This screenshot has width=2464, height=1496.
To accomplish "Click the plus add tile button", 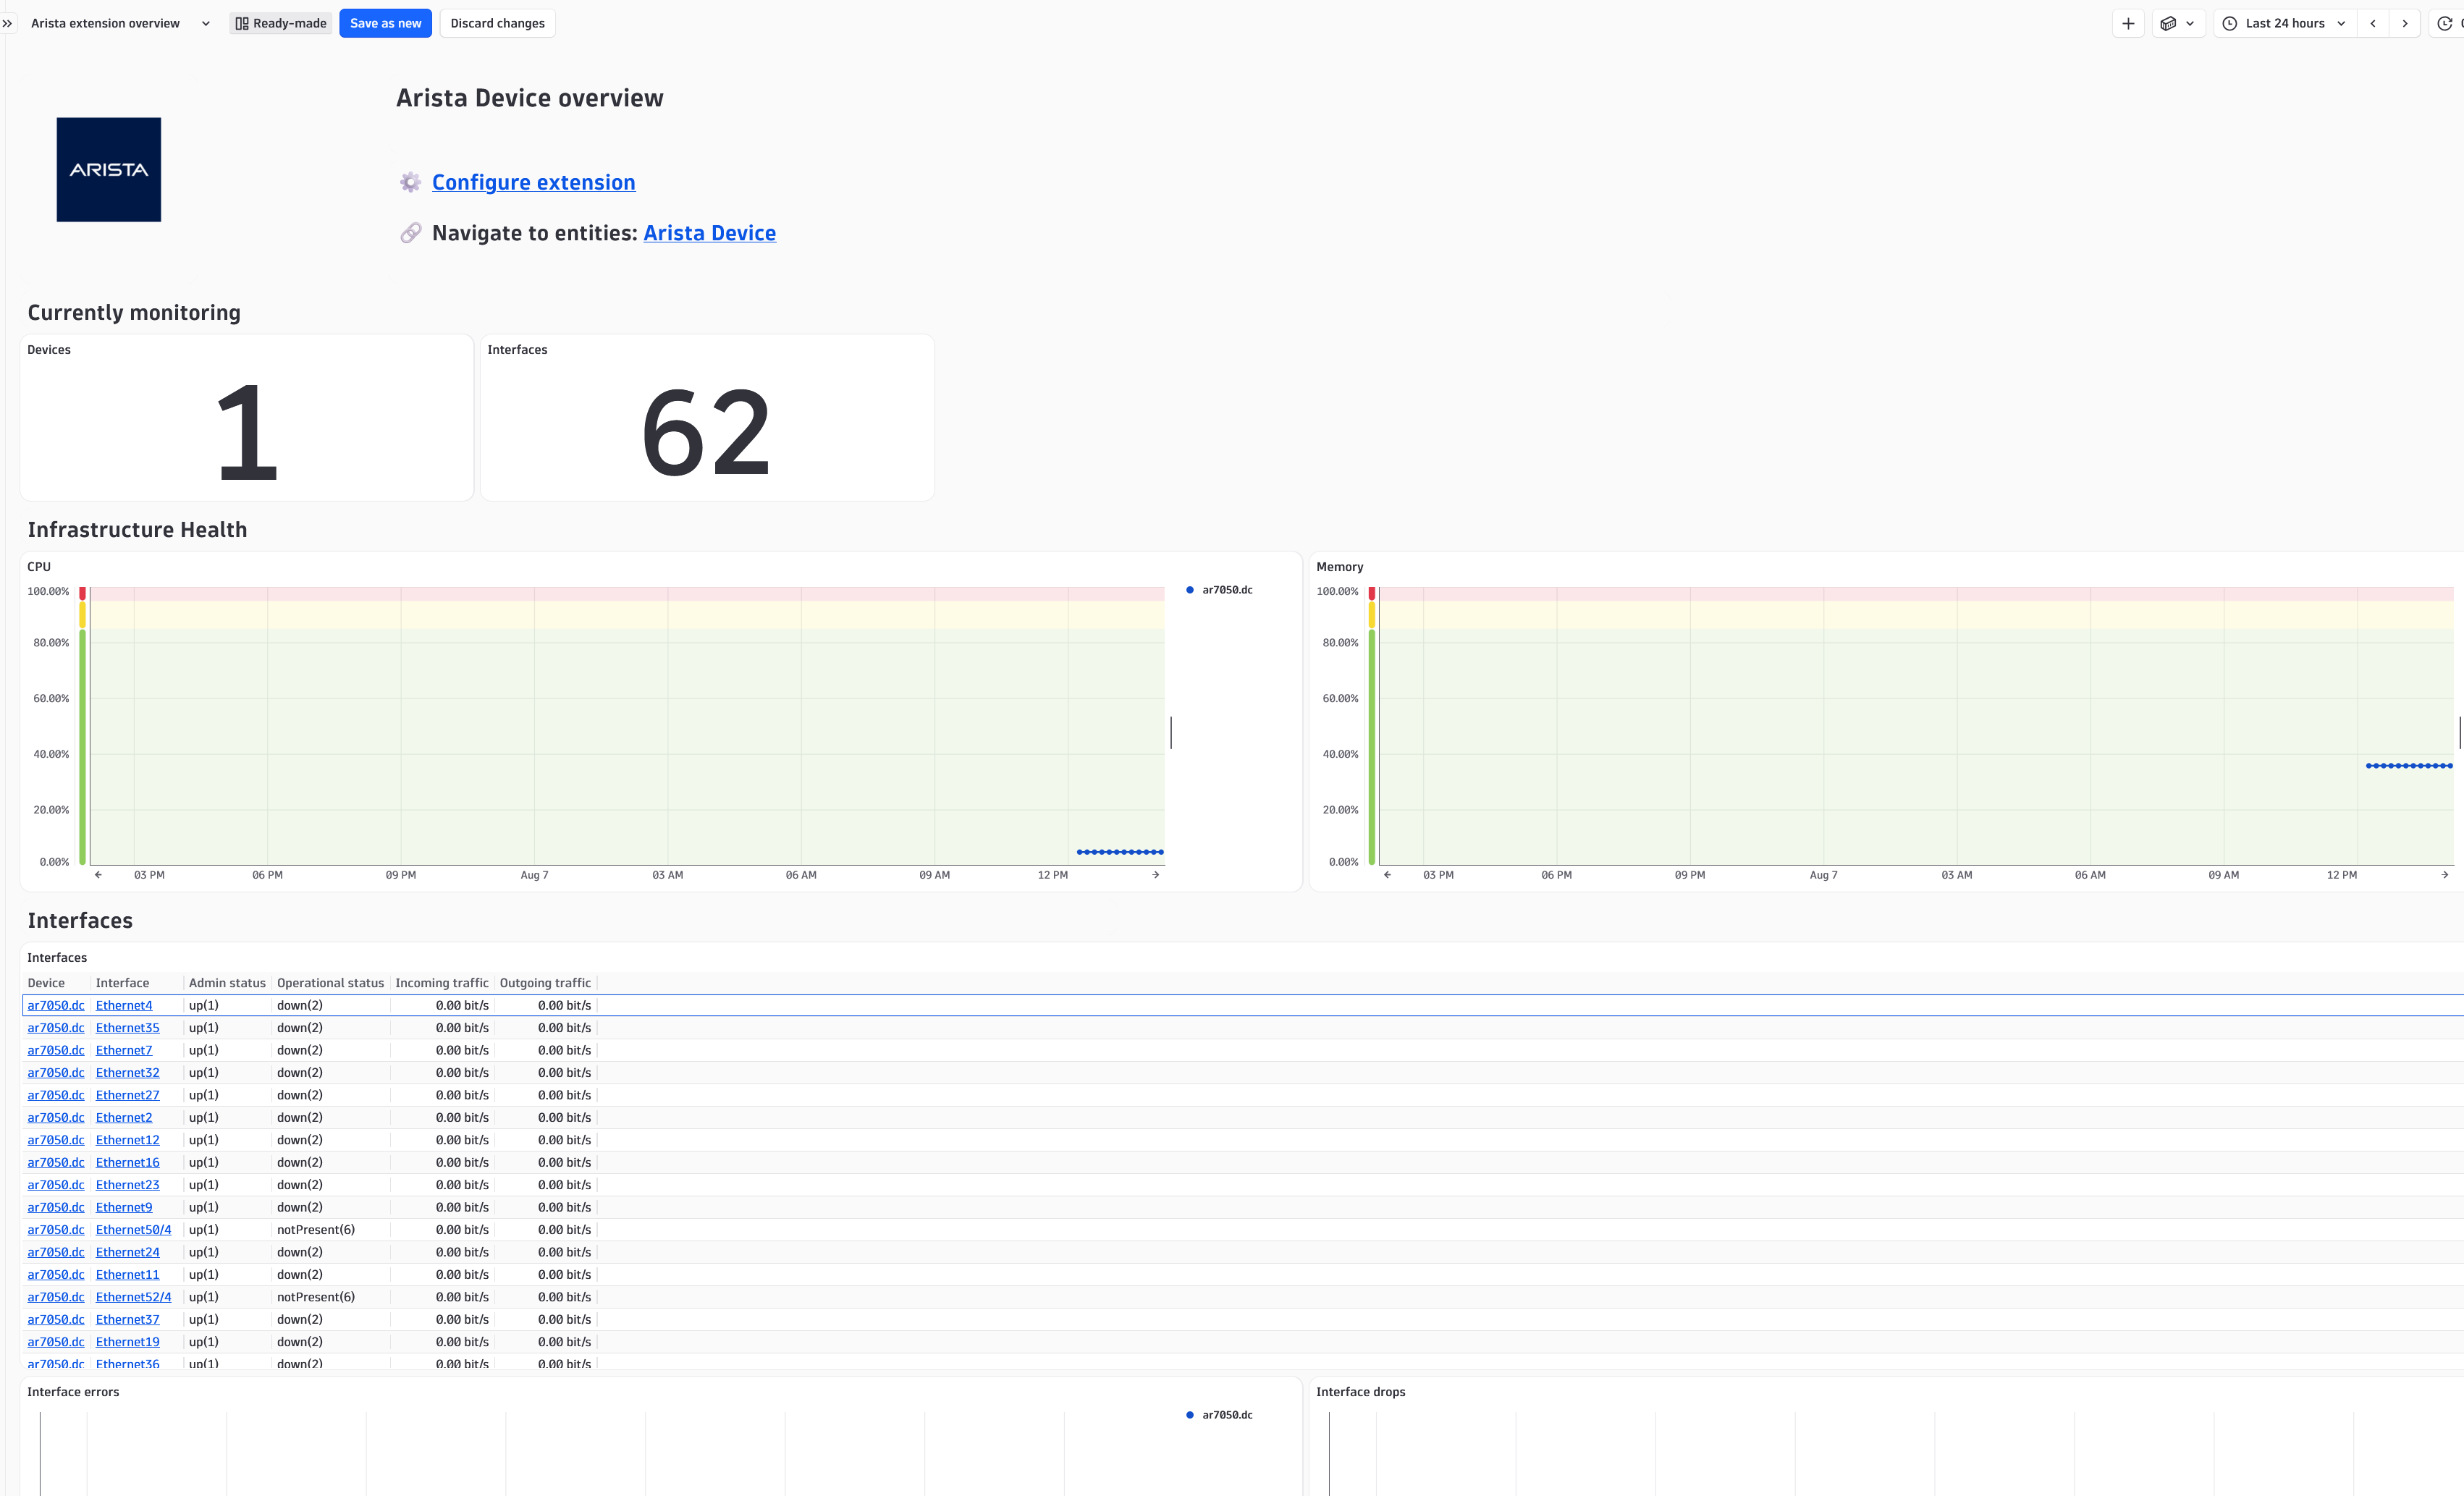I will (2128, 23).
